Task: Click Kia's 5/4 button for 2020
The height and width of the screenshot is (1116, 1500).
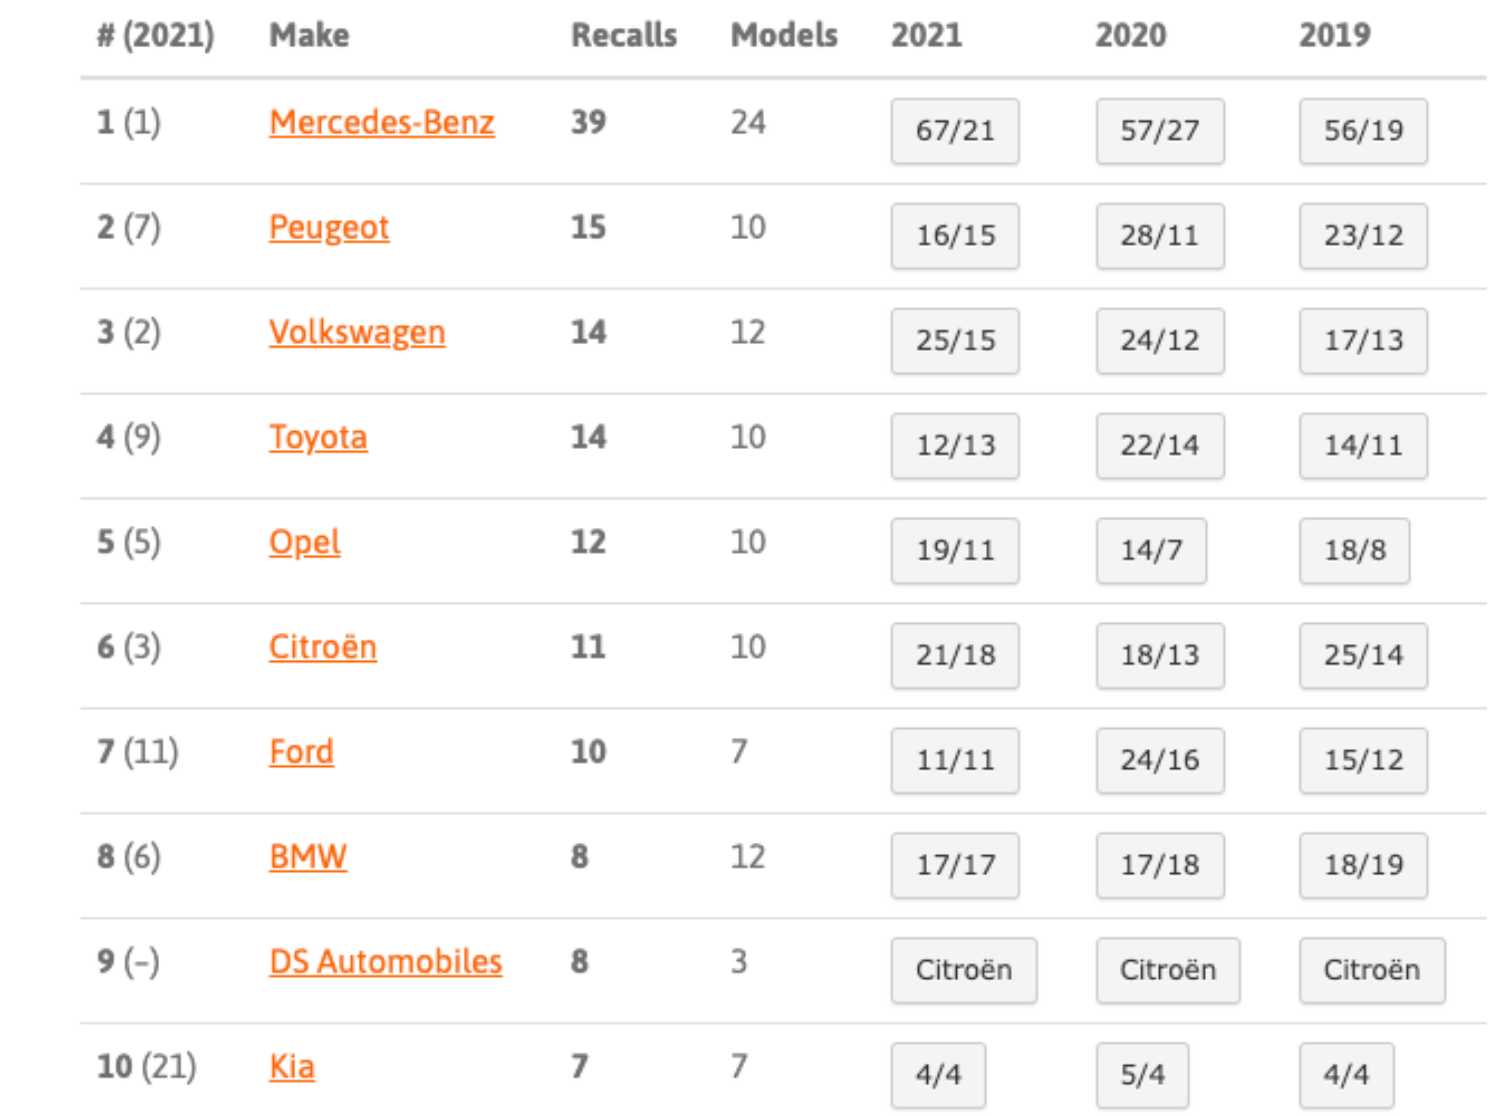Action: click(1142, 1076)
